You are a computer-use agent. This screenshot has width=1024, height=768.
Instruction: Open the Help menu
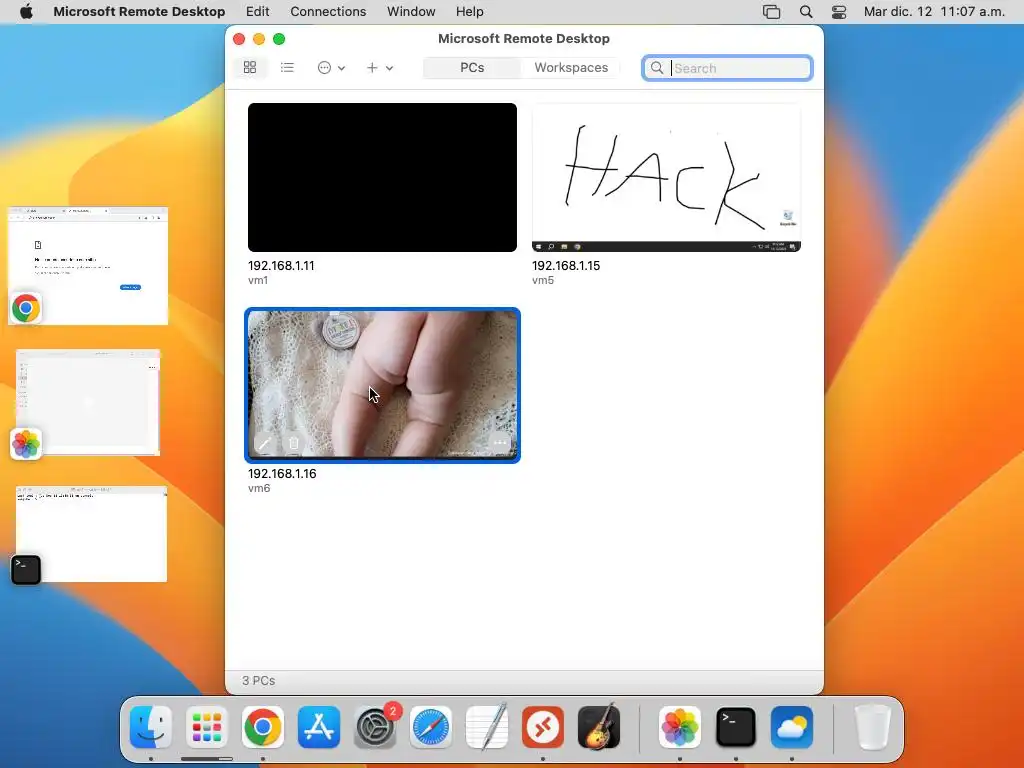[x=470, y=12]
